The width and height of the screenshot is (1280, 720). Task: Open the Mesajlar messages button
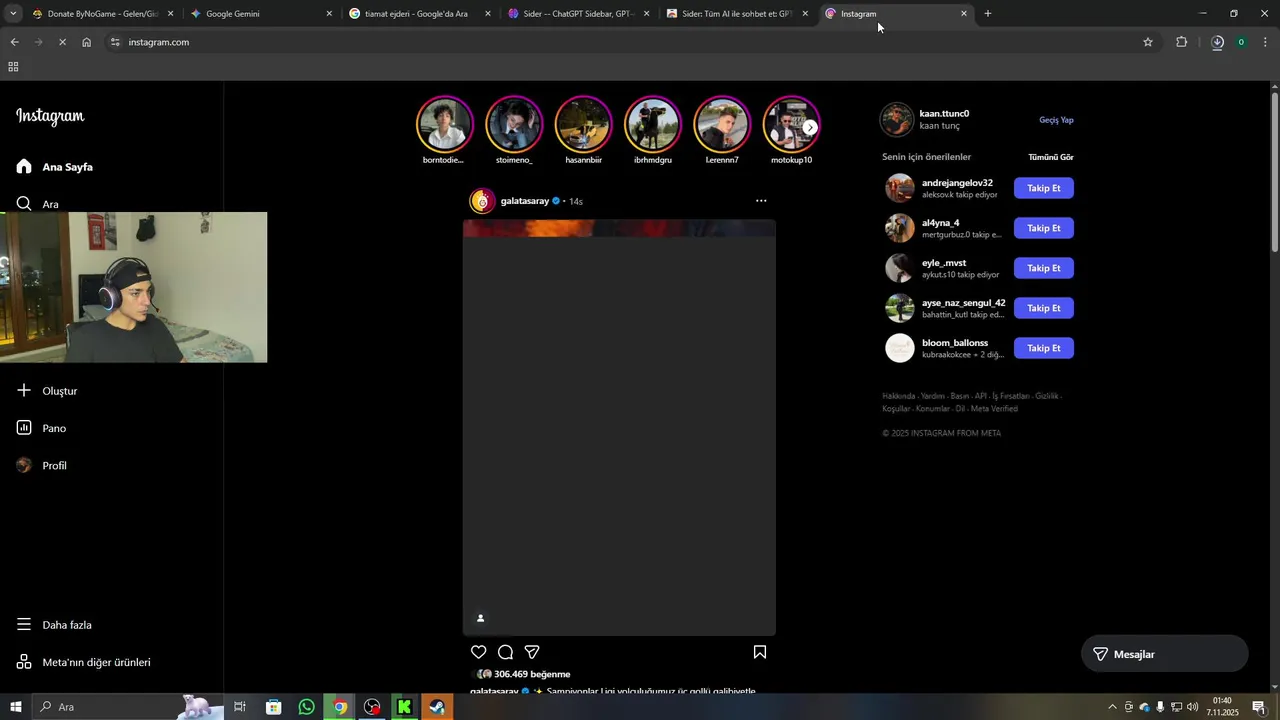[1165, 654]
